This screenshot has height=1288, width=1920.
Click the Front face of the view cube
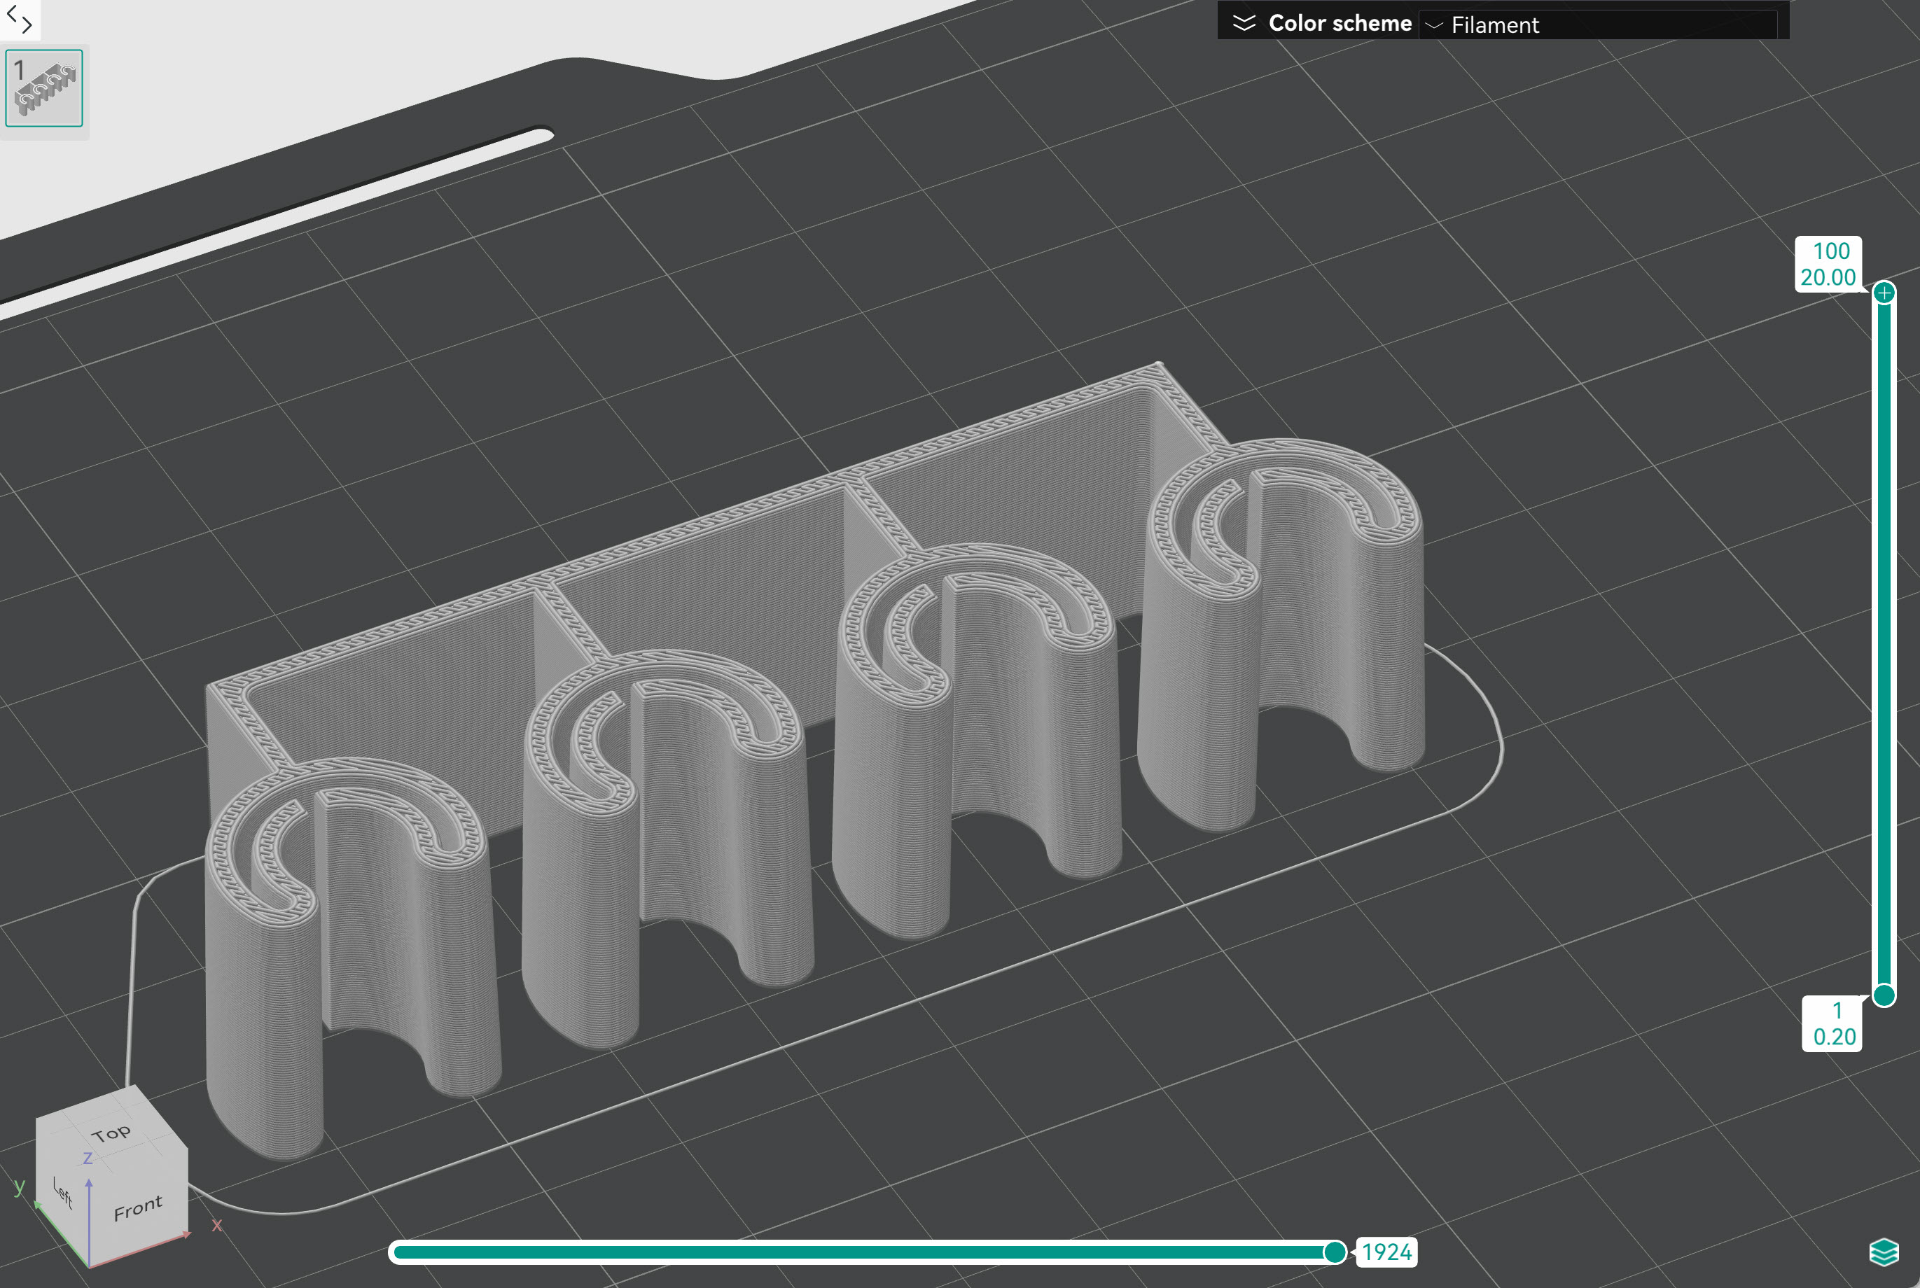[x=138, y=1208]
